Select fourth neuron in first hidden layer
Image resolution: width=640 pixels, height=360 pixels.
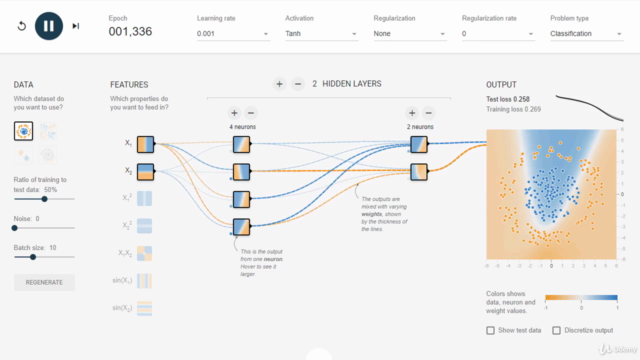click(242, 227)
